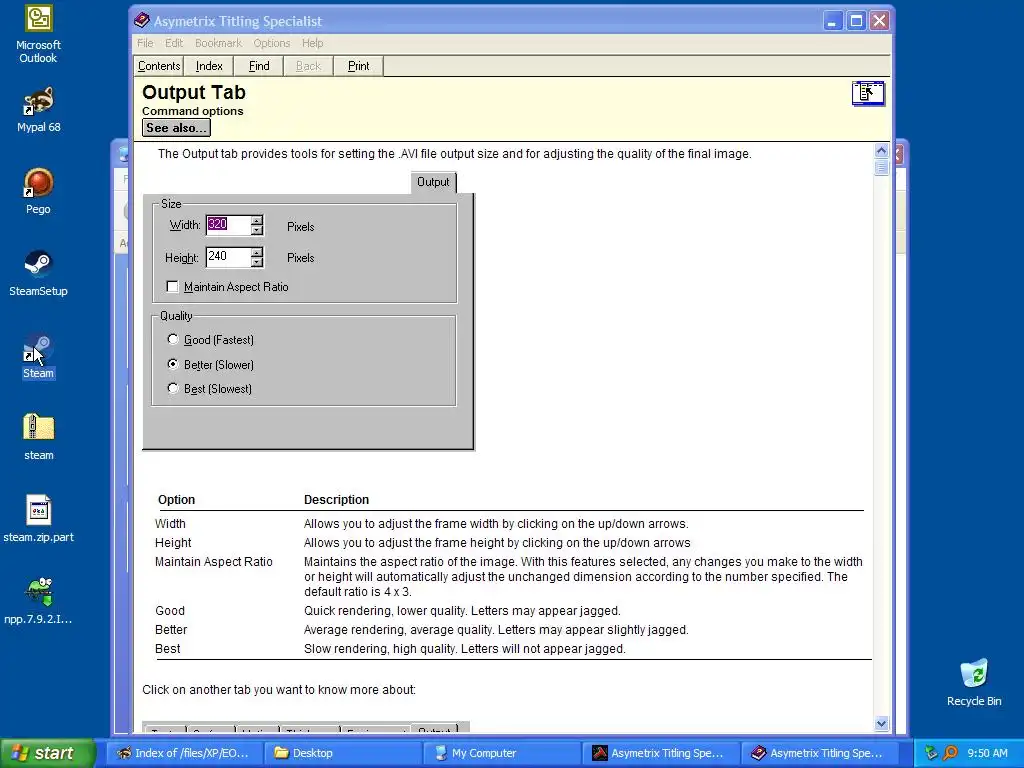Screen dimensions: 1024x768
Task: Click the Width down arrow spinner
Action: [x=257, y=230]
